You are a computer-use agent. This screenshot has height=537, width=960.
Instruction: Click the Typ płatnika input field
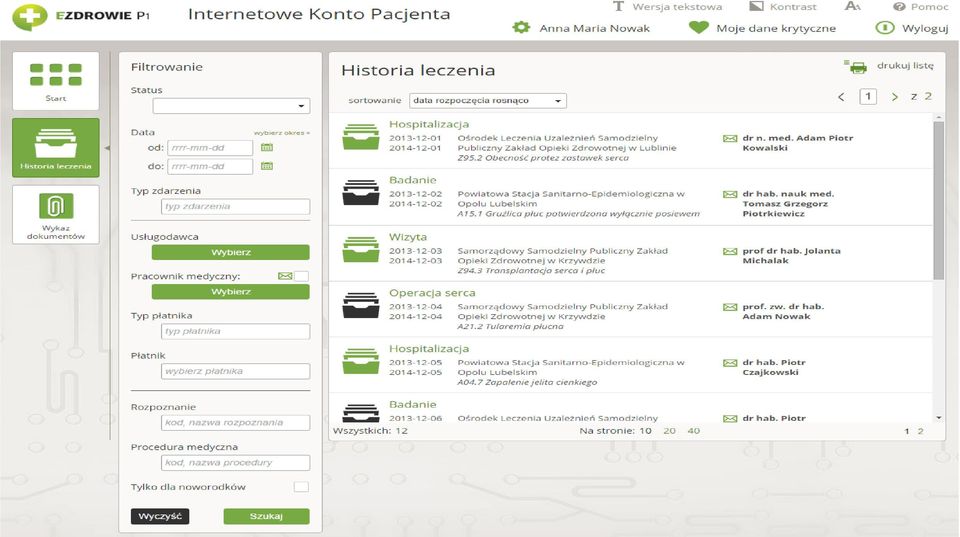[x=236, y=331]
